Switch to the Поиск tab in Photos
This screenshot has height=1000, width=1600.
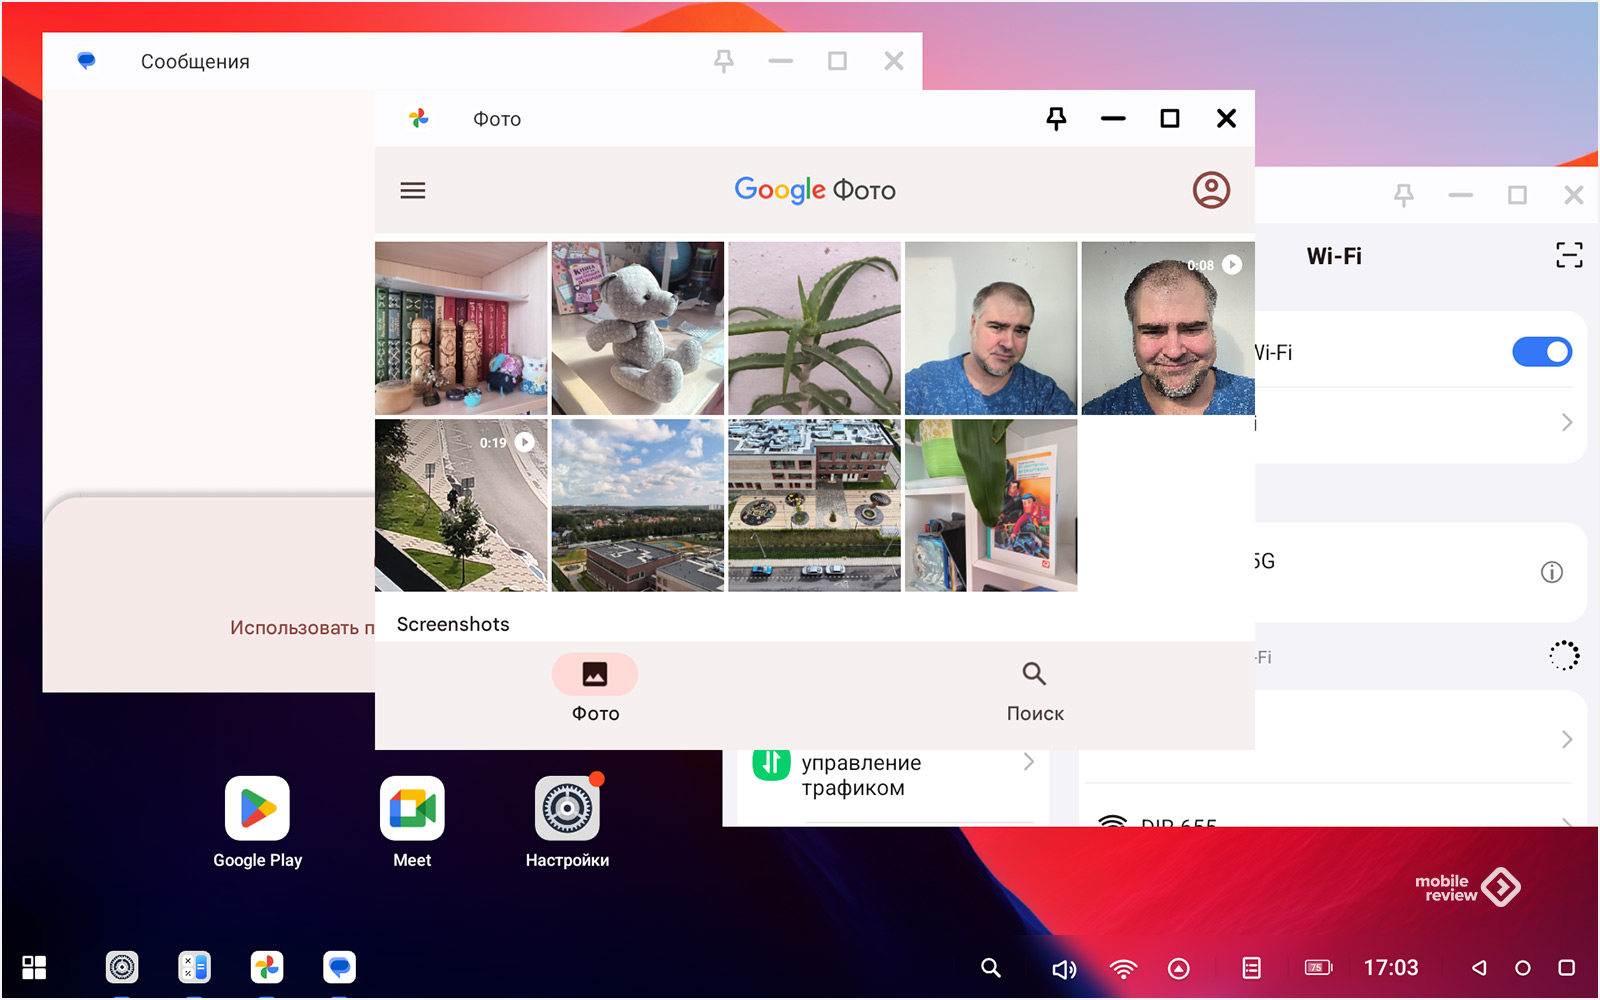click(1035, 689)
